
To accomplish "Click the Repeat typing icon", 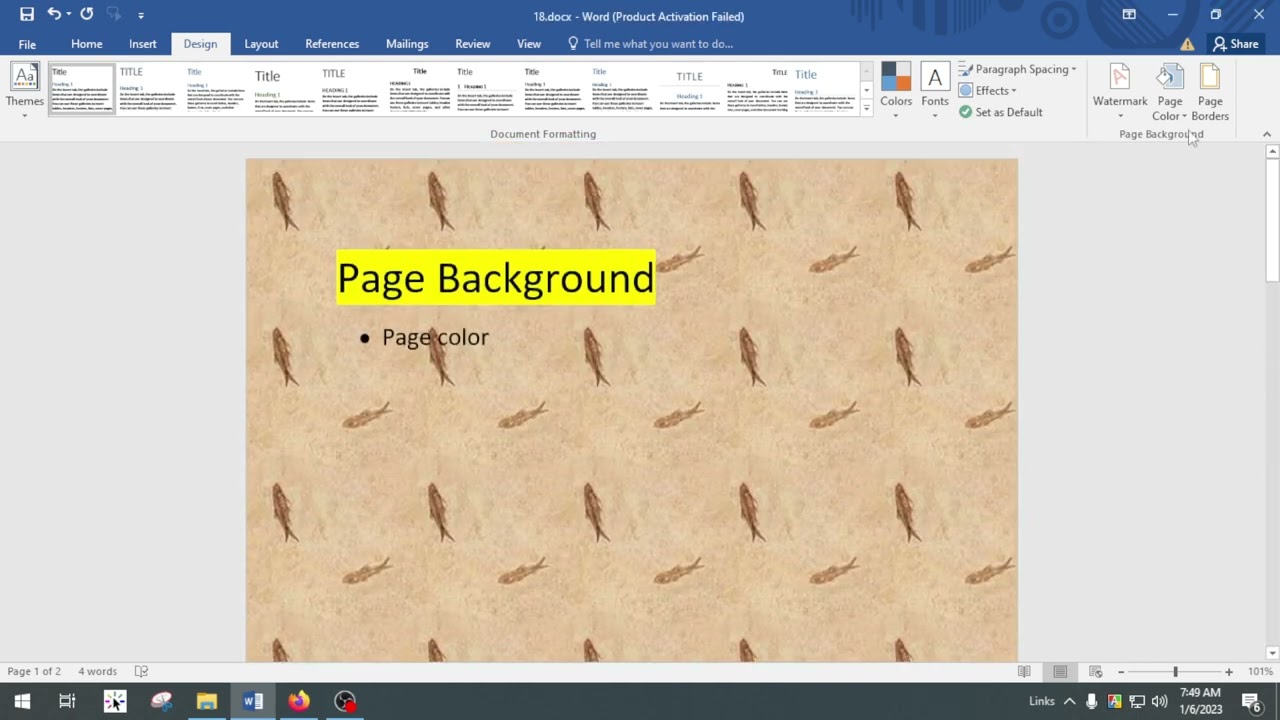I will (86, 14).
